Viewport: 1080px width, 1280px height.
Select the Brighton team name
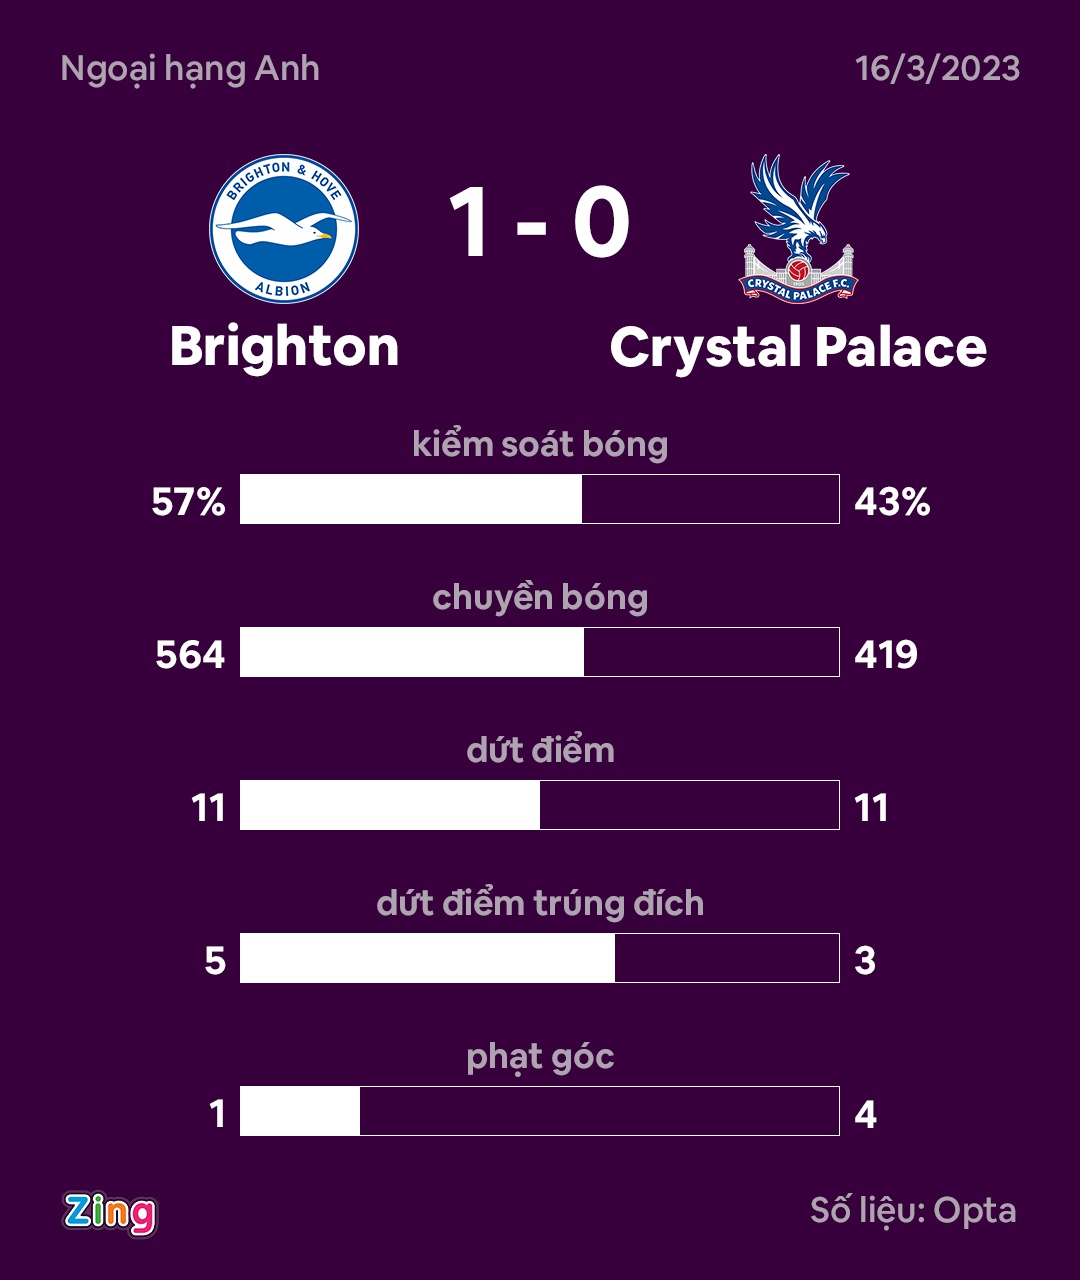click(284, 347)
